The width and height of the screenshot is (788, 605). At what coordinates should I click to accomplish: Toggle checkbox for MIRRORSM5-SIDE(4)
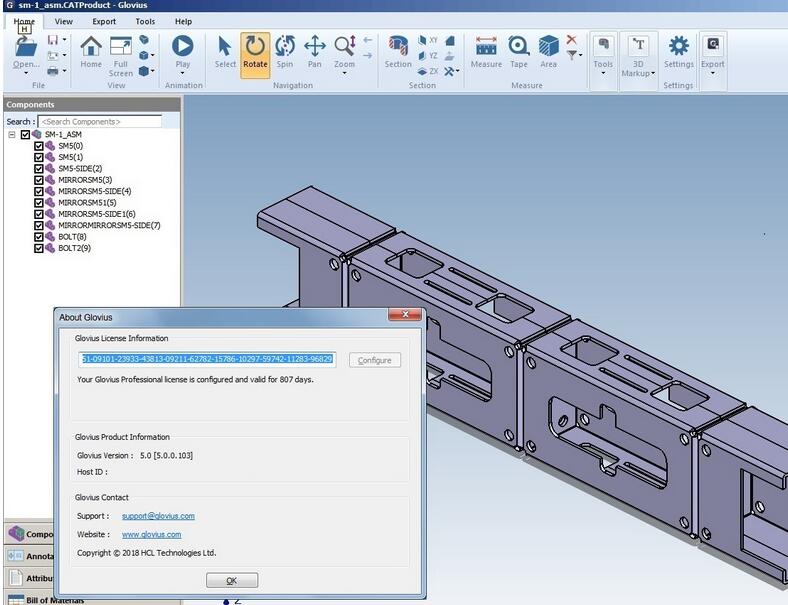pos(39,191)
